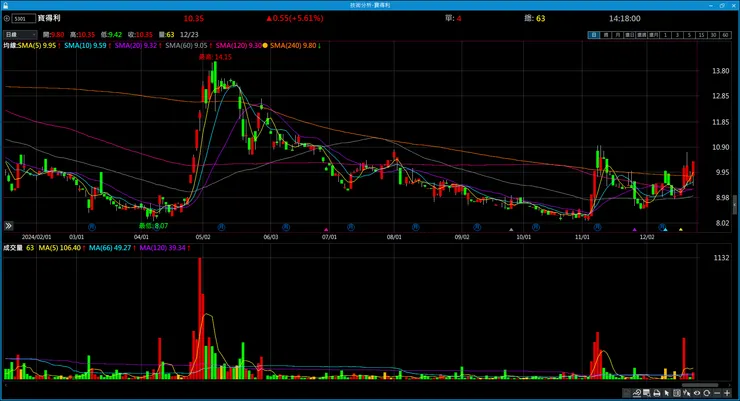The image size is (740, 401).
Task: Click the change value ▲0.55(+5.61%)
Action: click(294, 18)
